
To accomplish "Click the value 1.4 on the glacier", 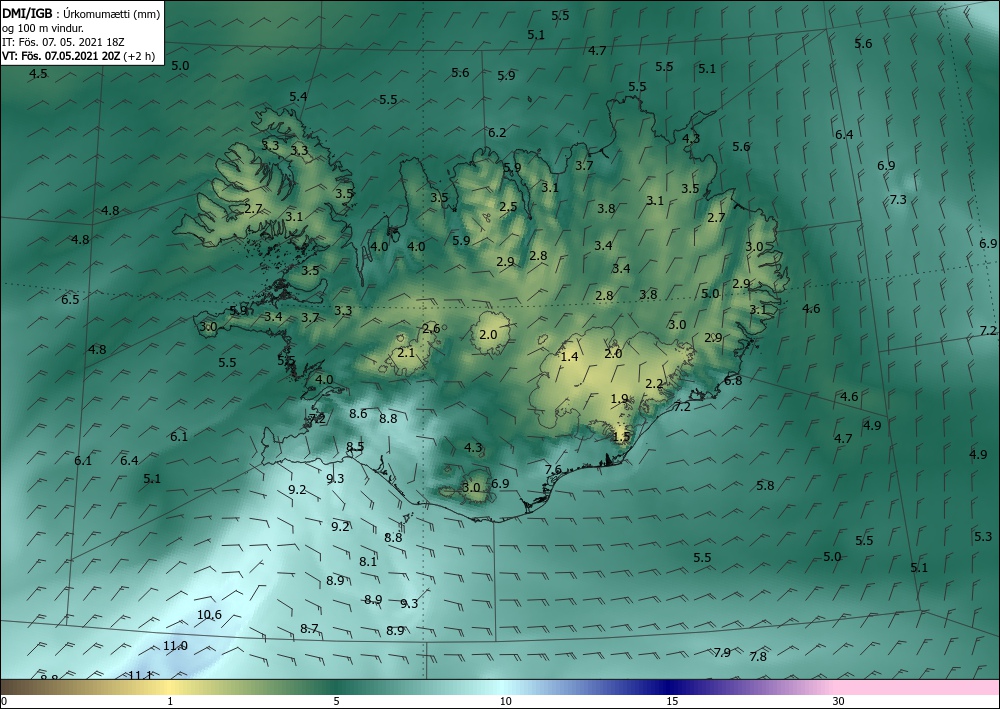I will pos(569,356).
